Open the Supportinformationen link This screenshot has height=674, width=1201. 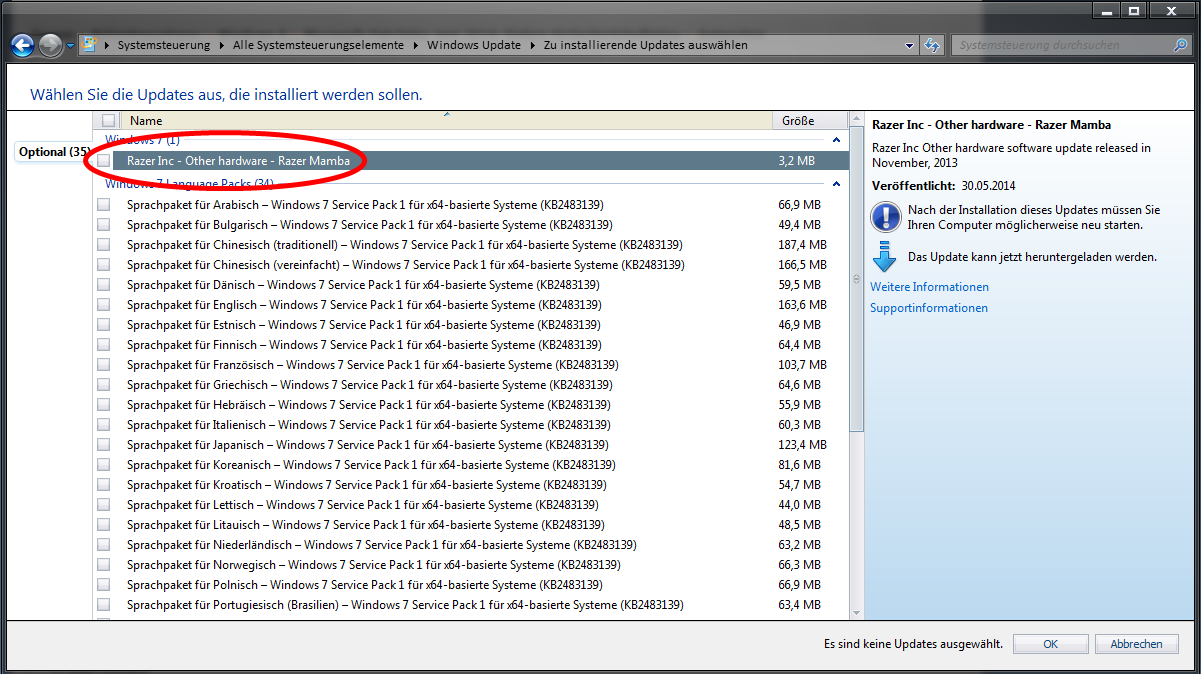pyautogui.click(x=929, y=308)
